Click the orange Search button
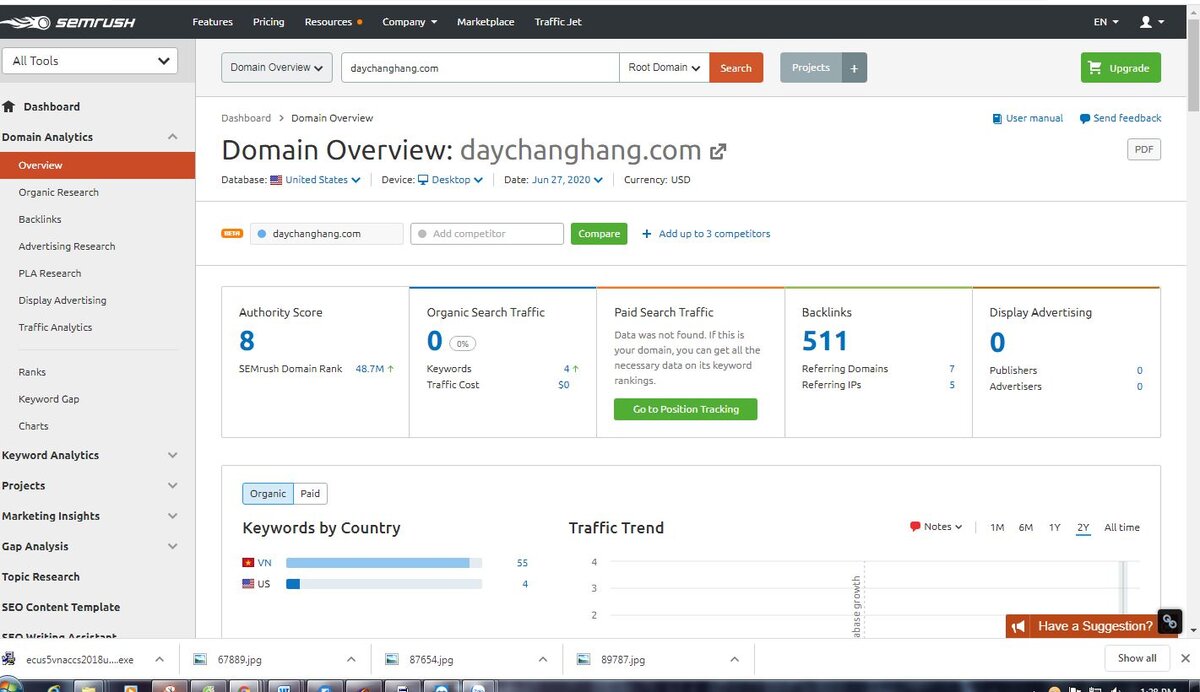The width and height of the screenshot is (1200, 692). click(x=736, y=68)
